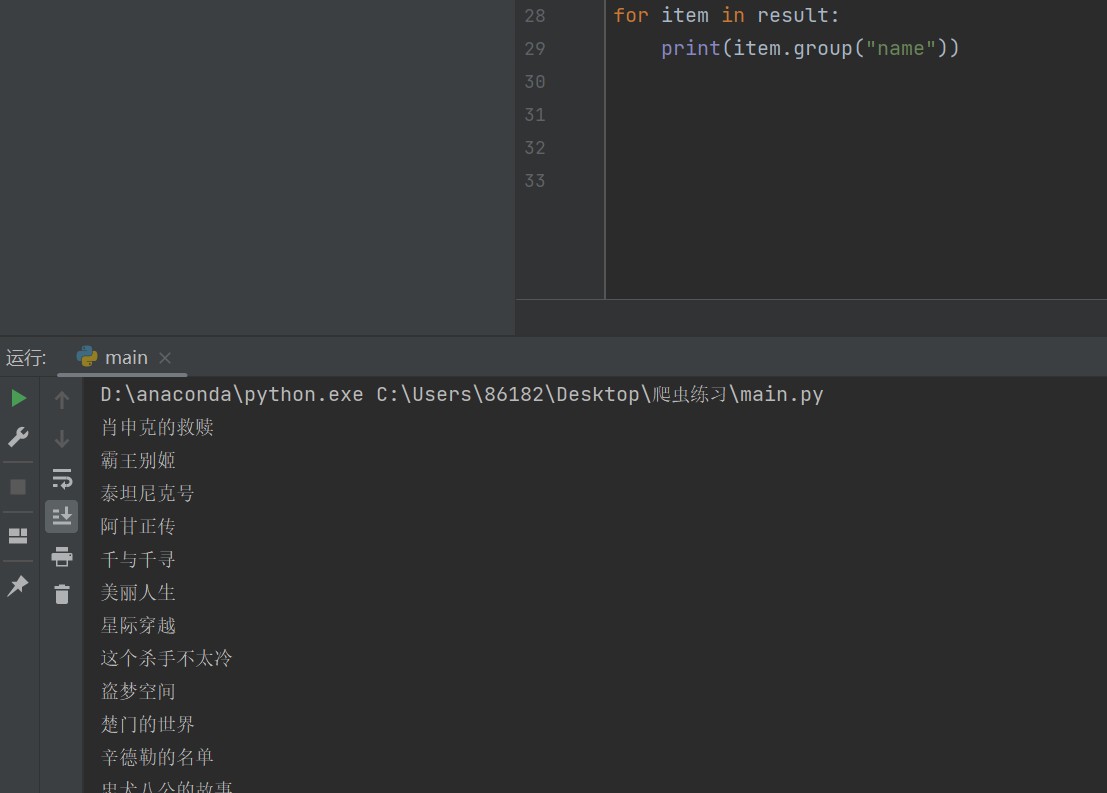
Task: Toggle Scroll to End in console
Action: coord(62,516)
